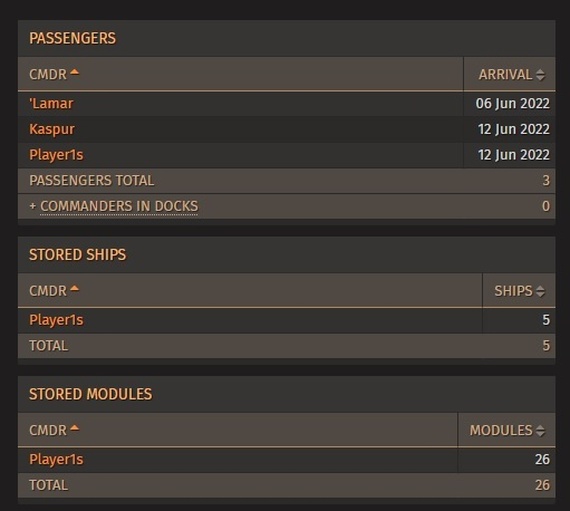The height and width of the screenshot is (511, 570).
Task: Click sort arrow beside Stored Ships CMDR
Action: tap(74, 289)
